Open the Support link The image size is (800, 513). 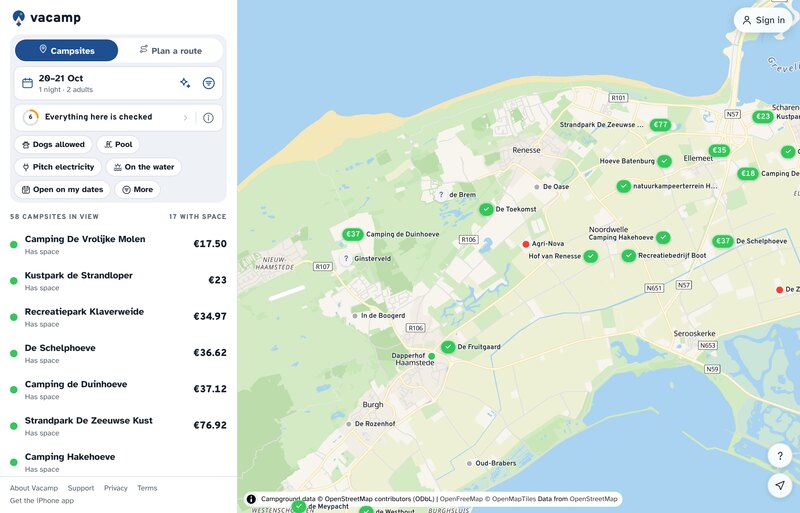coord(81,488)
